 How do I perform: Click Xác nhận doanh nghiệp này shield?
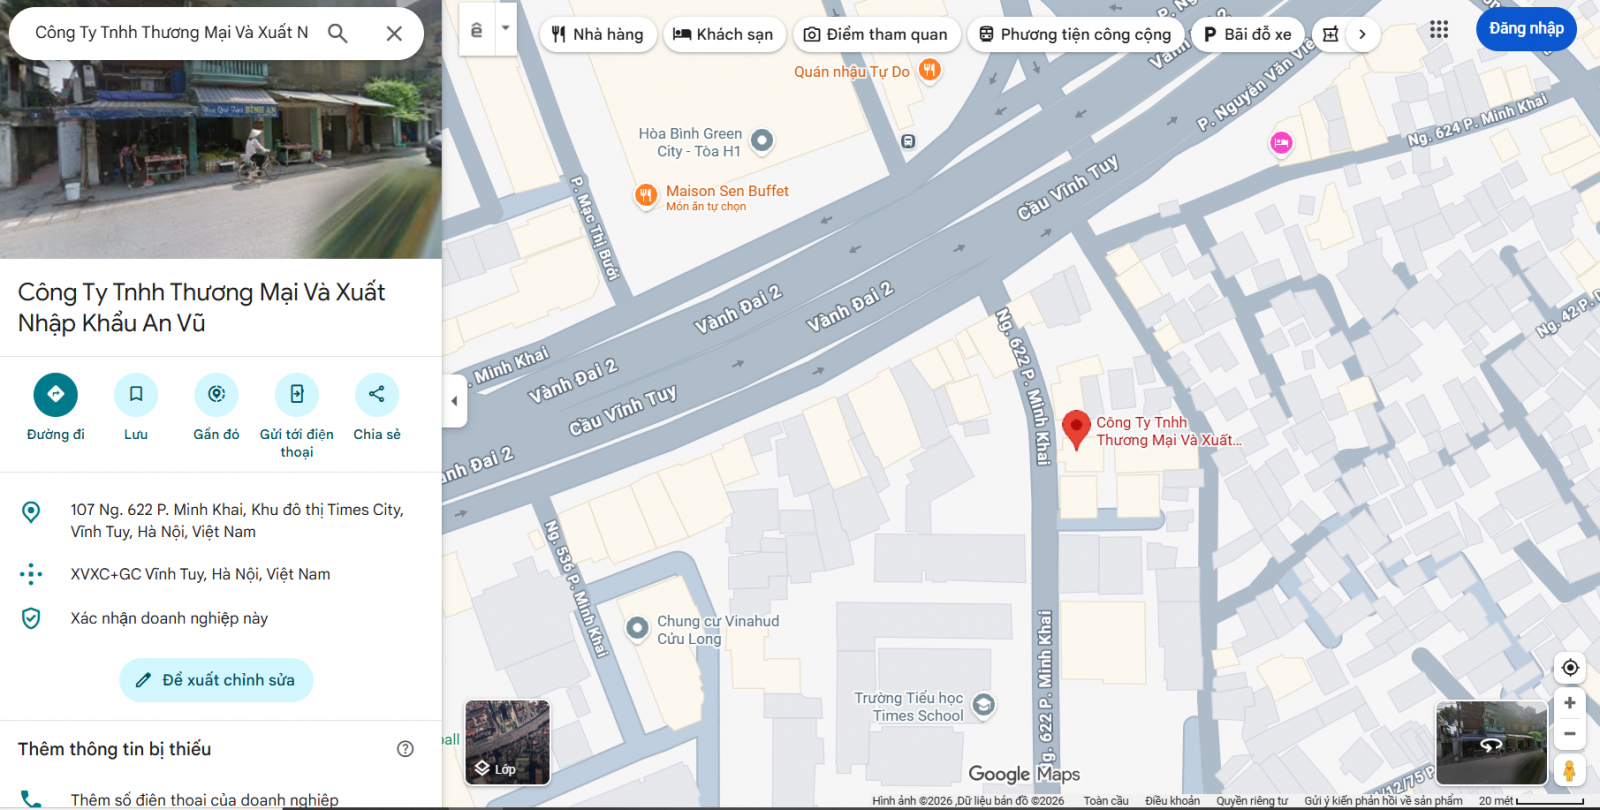point(31,618)
